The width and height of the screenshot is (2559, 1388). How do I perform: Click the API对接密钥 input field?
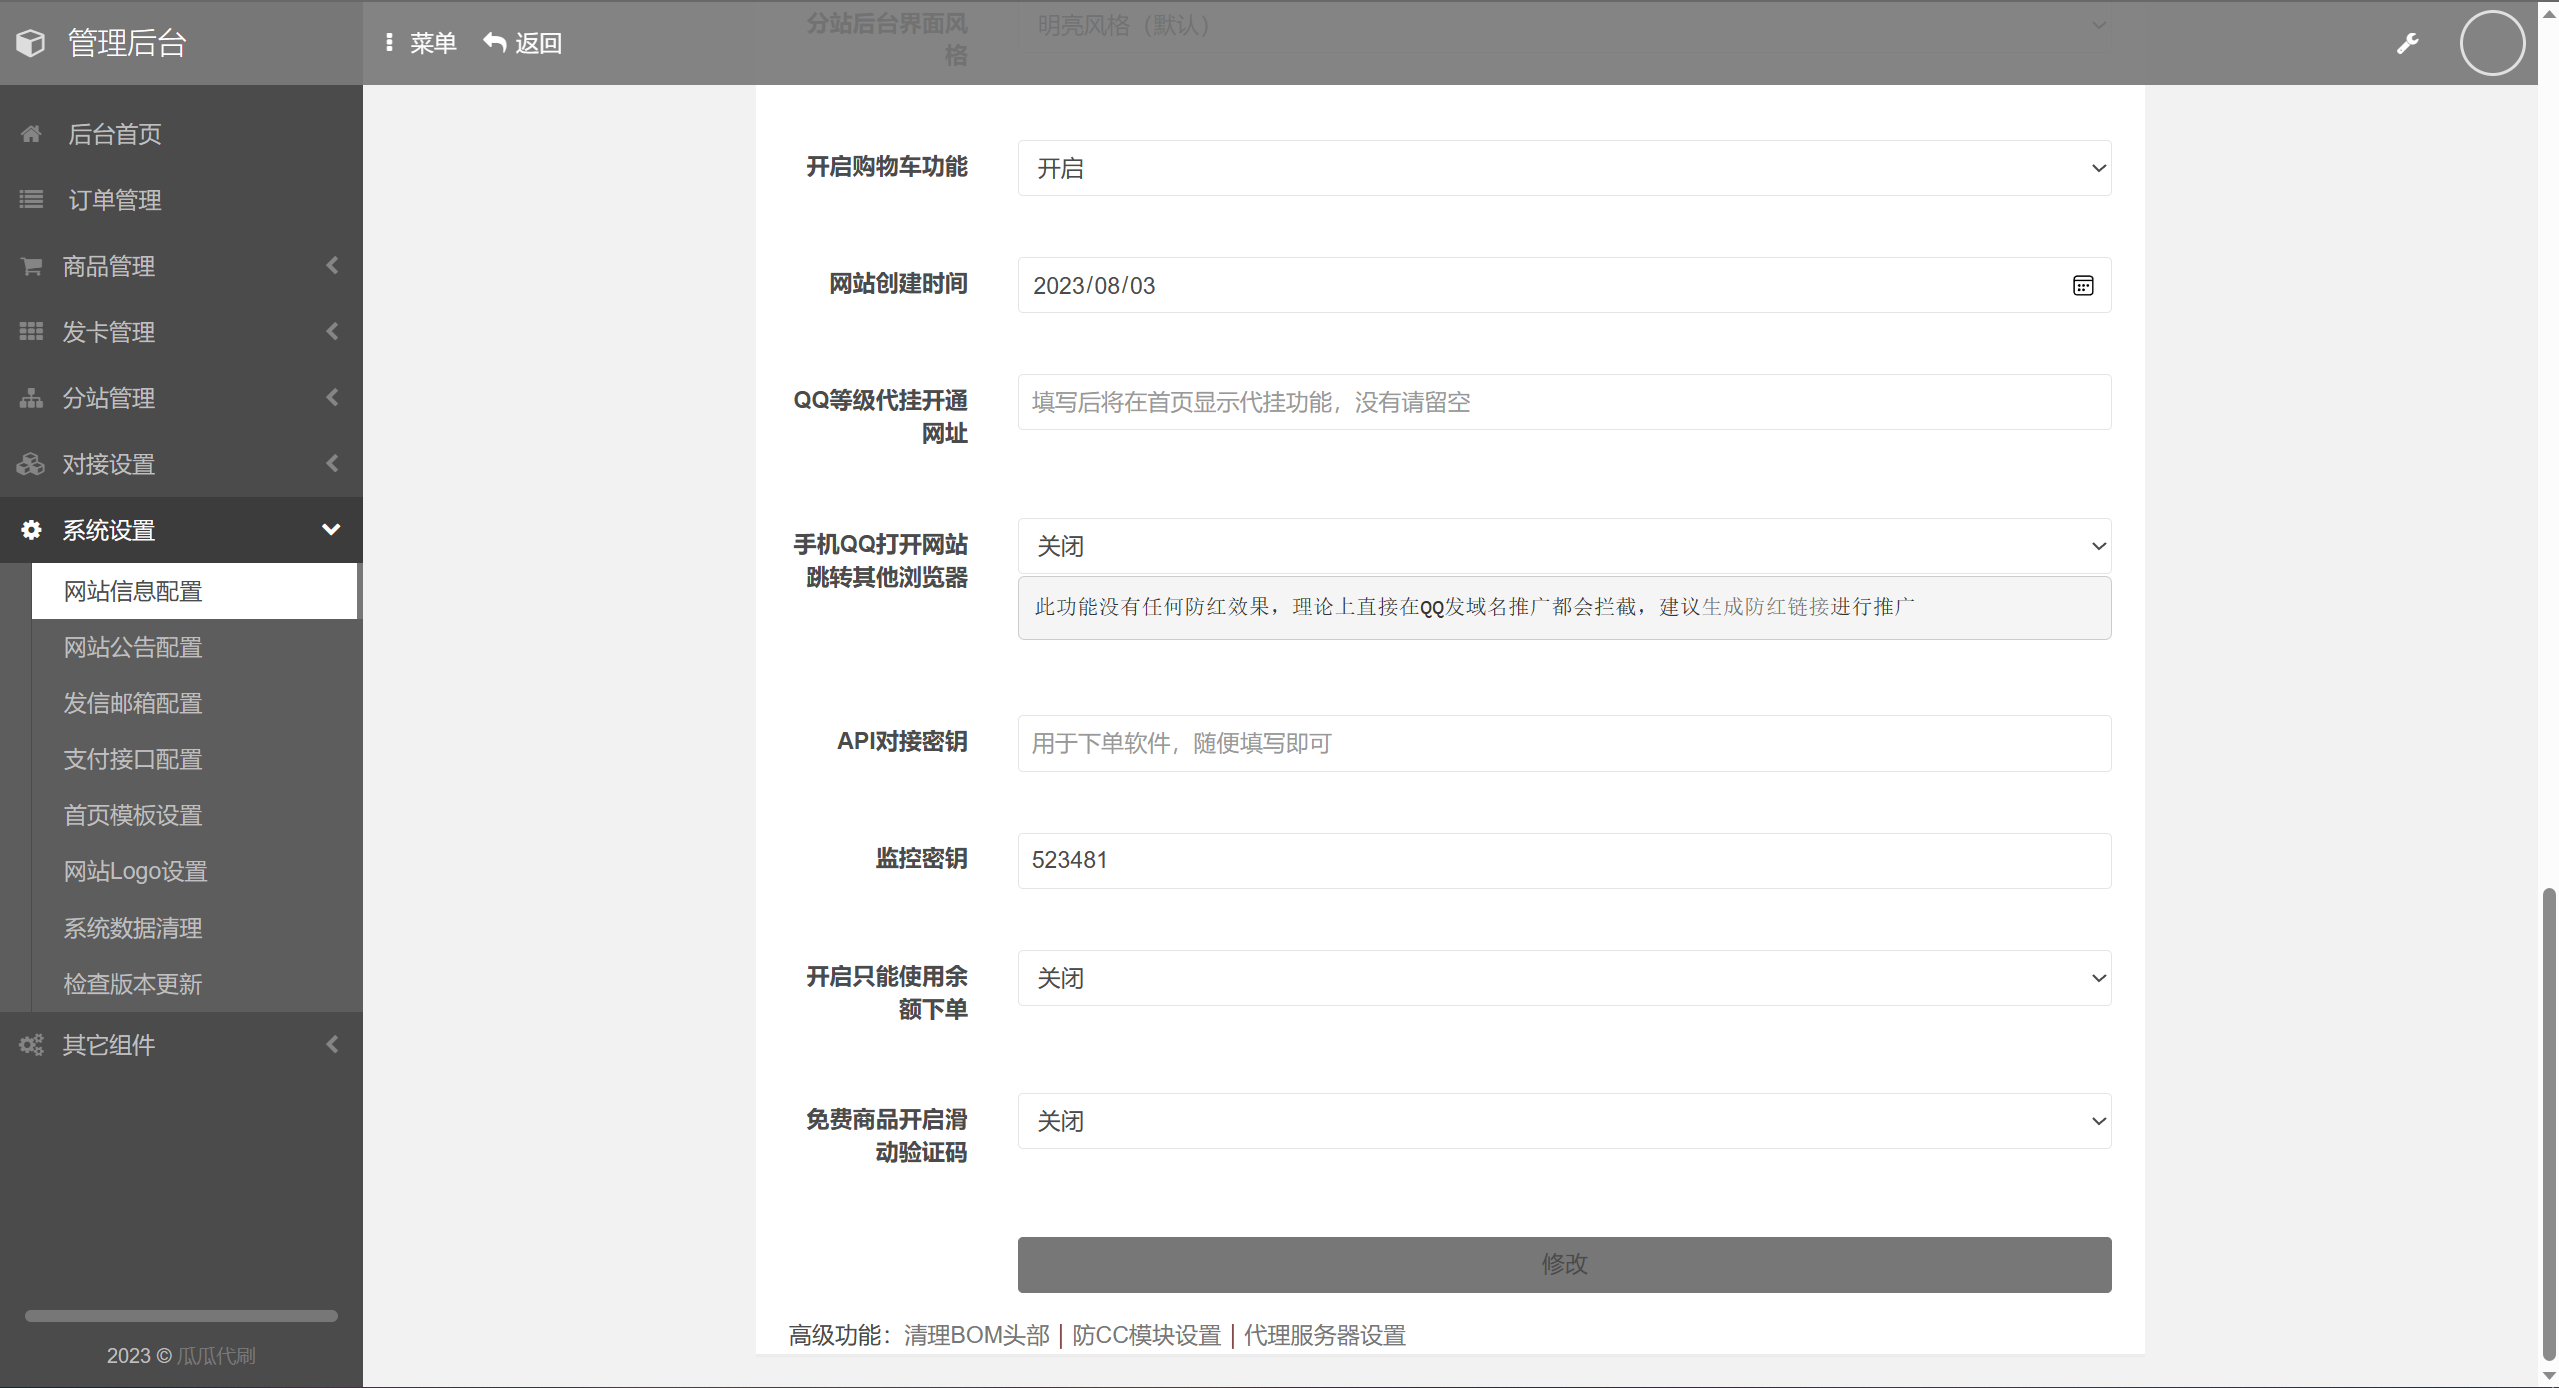pos(1563,743)
